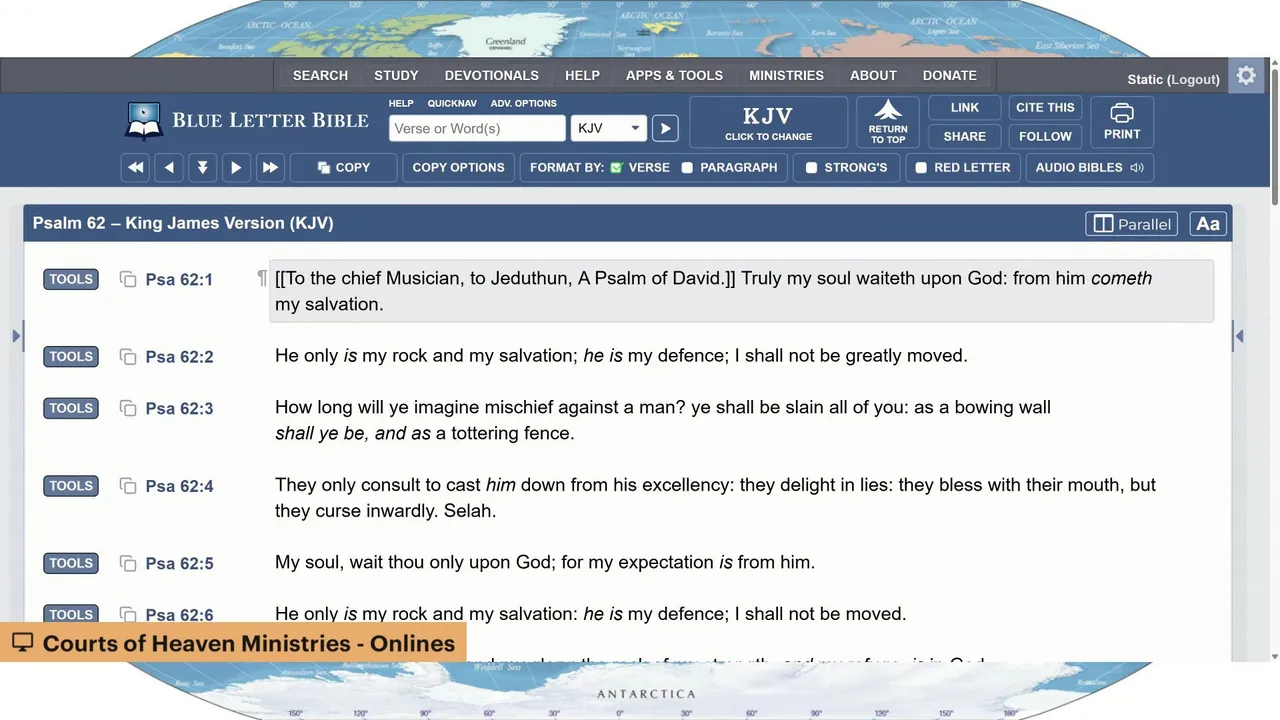
Task: Jump to bottom with the down-arrows icon
Action: tap(203, 168)
